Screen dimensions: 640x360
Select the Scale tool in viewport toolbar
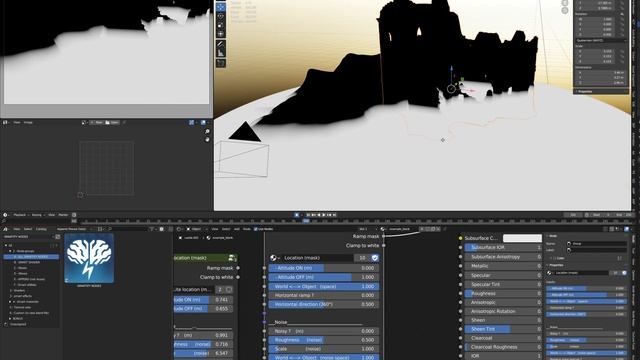pyautogui.click(x=221, y=25)
